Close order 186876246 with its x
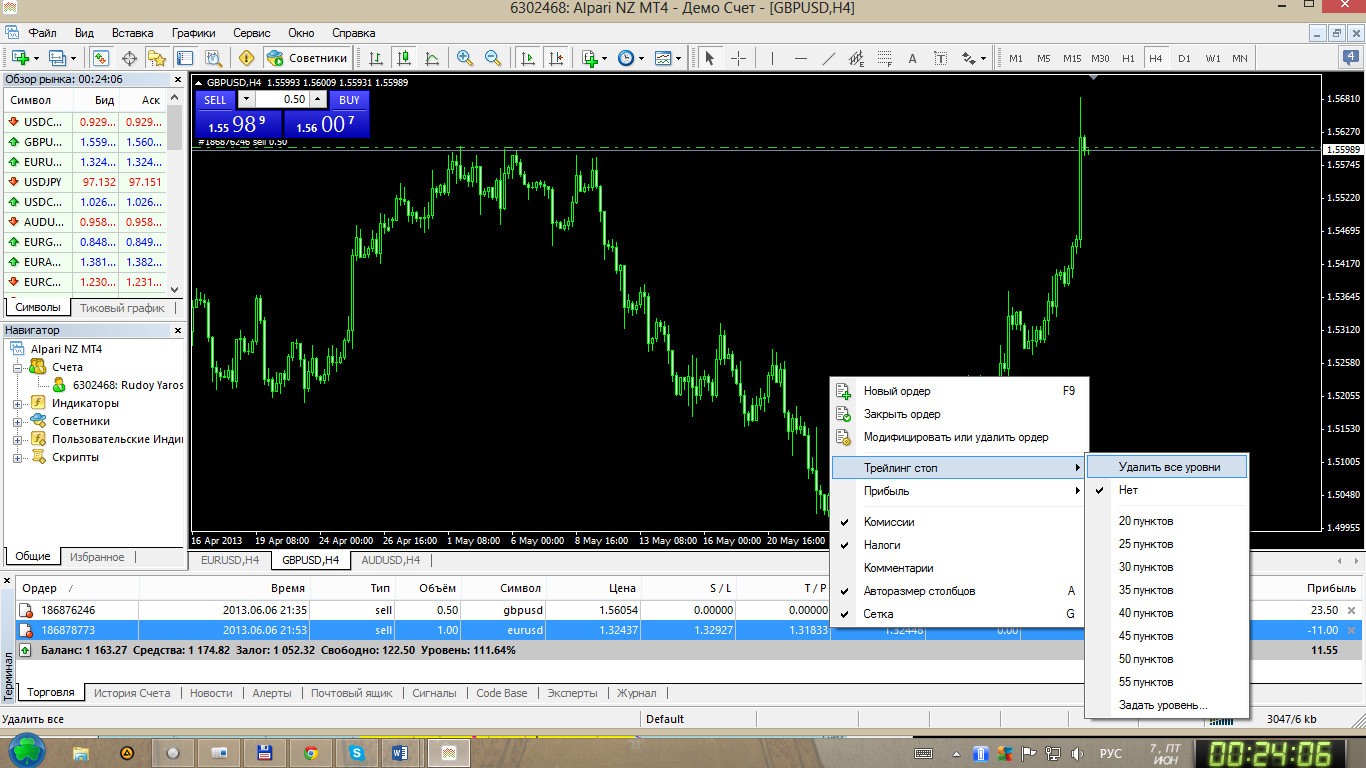 tap(1352, 610)
